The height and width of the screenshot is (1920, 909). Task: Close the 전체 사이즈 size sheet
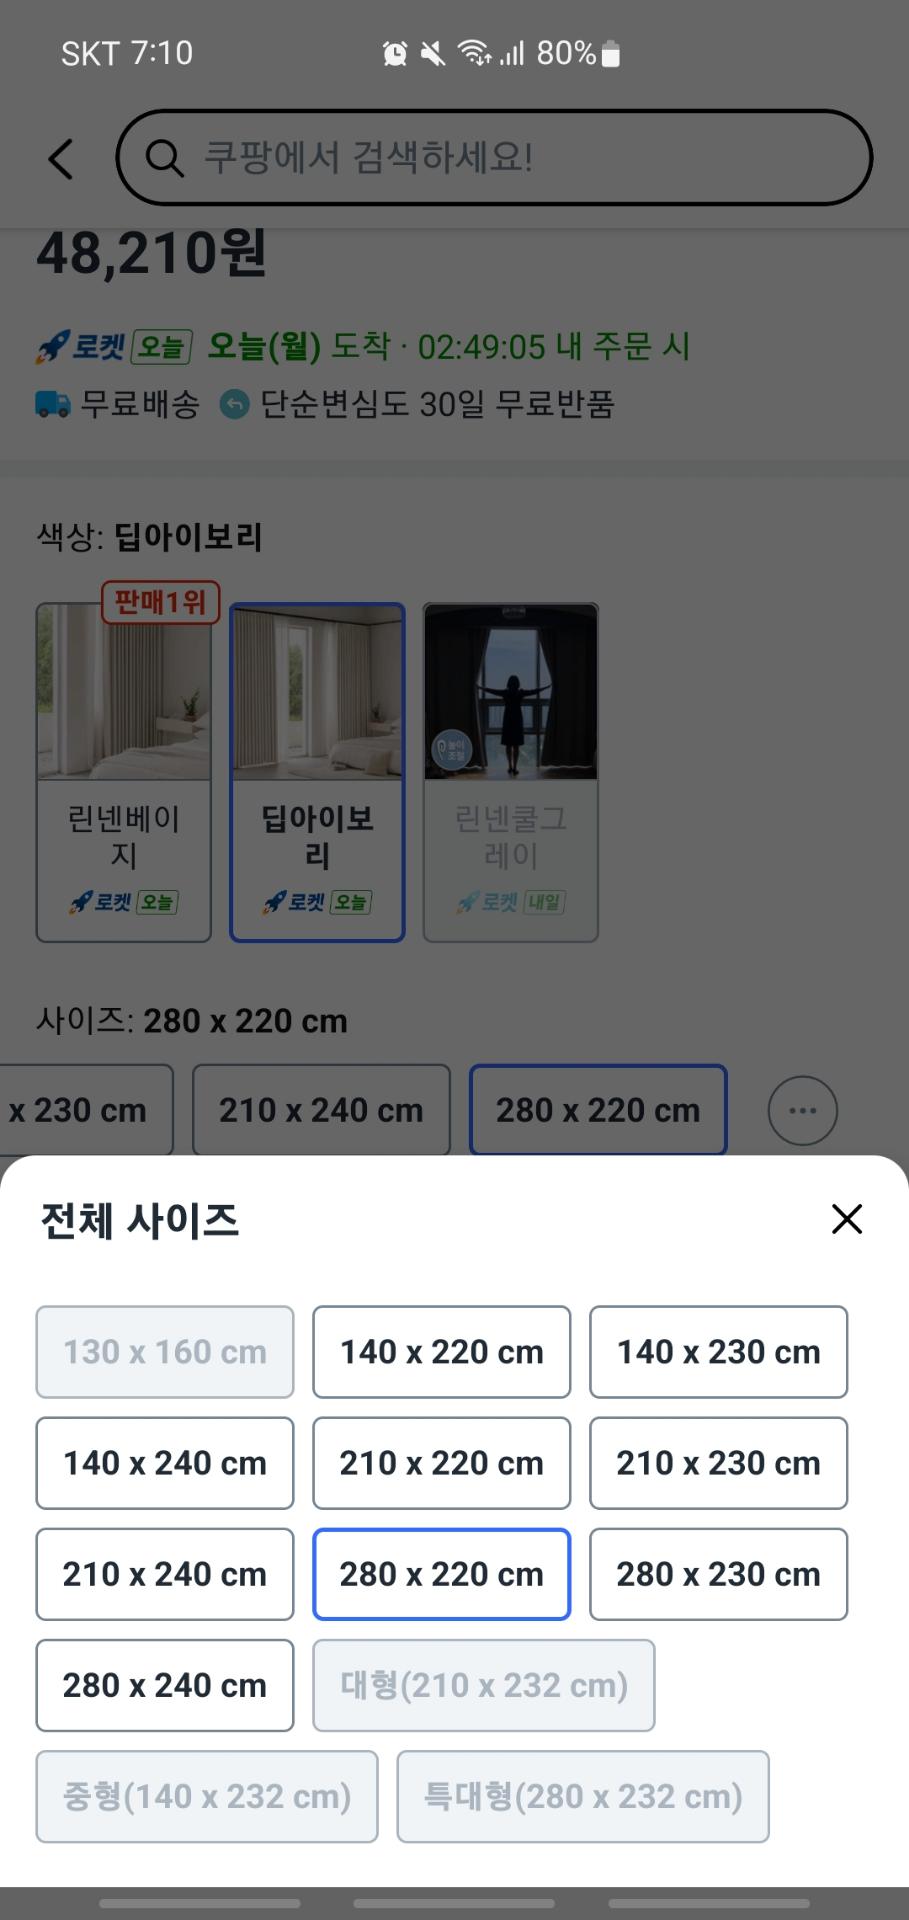pyautogui.click(x=846, y=1219)
